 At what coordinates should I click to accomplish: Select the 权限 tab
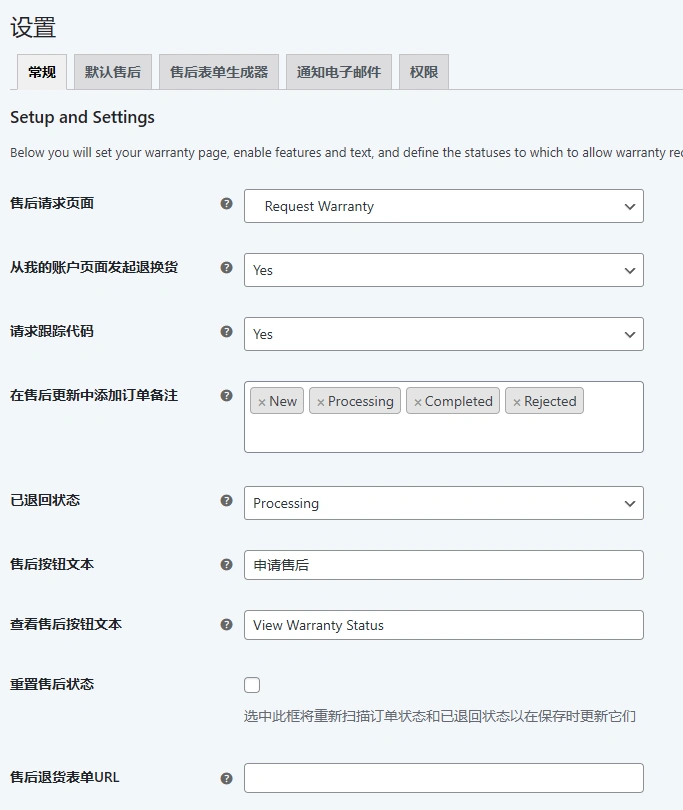[x=423, y=71]
